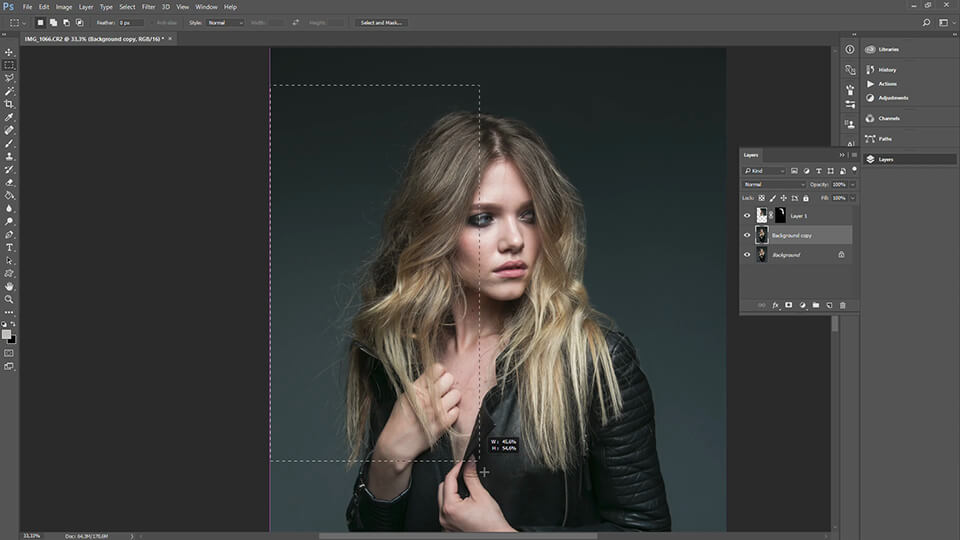Select the Type tool
This screenshot has width=960, height=540.
(x=9, y=247)
